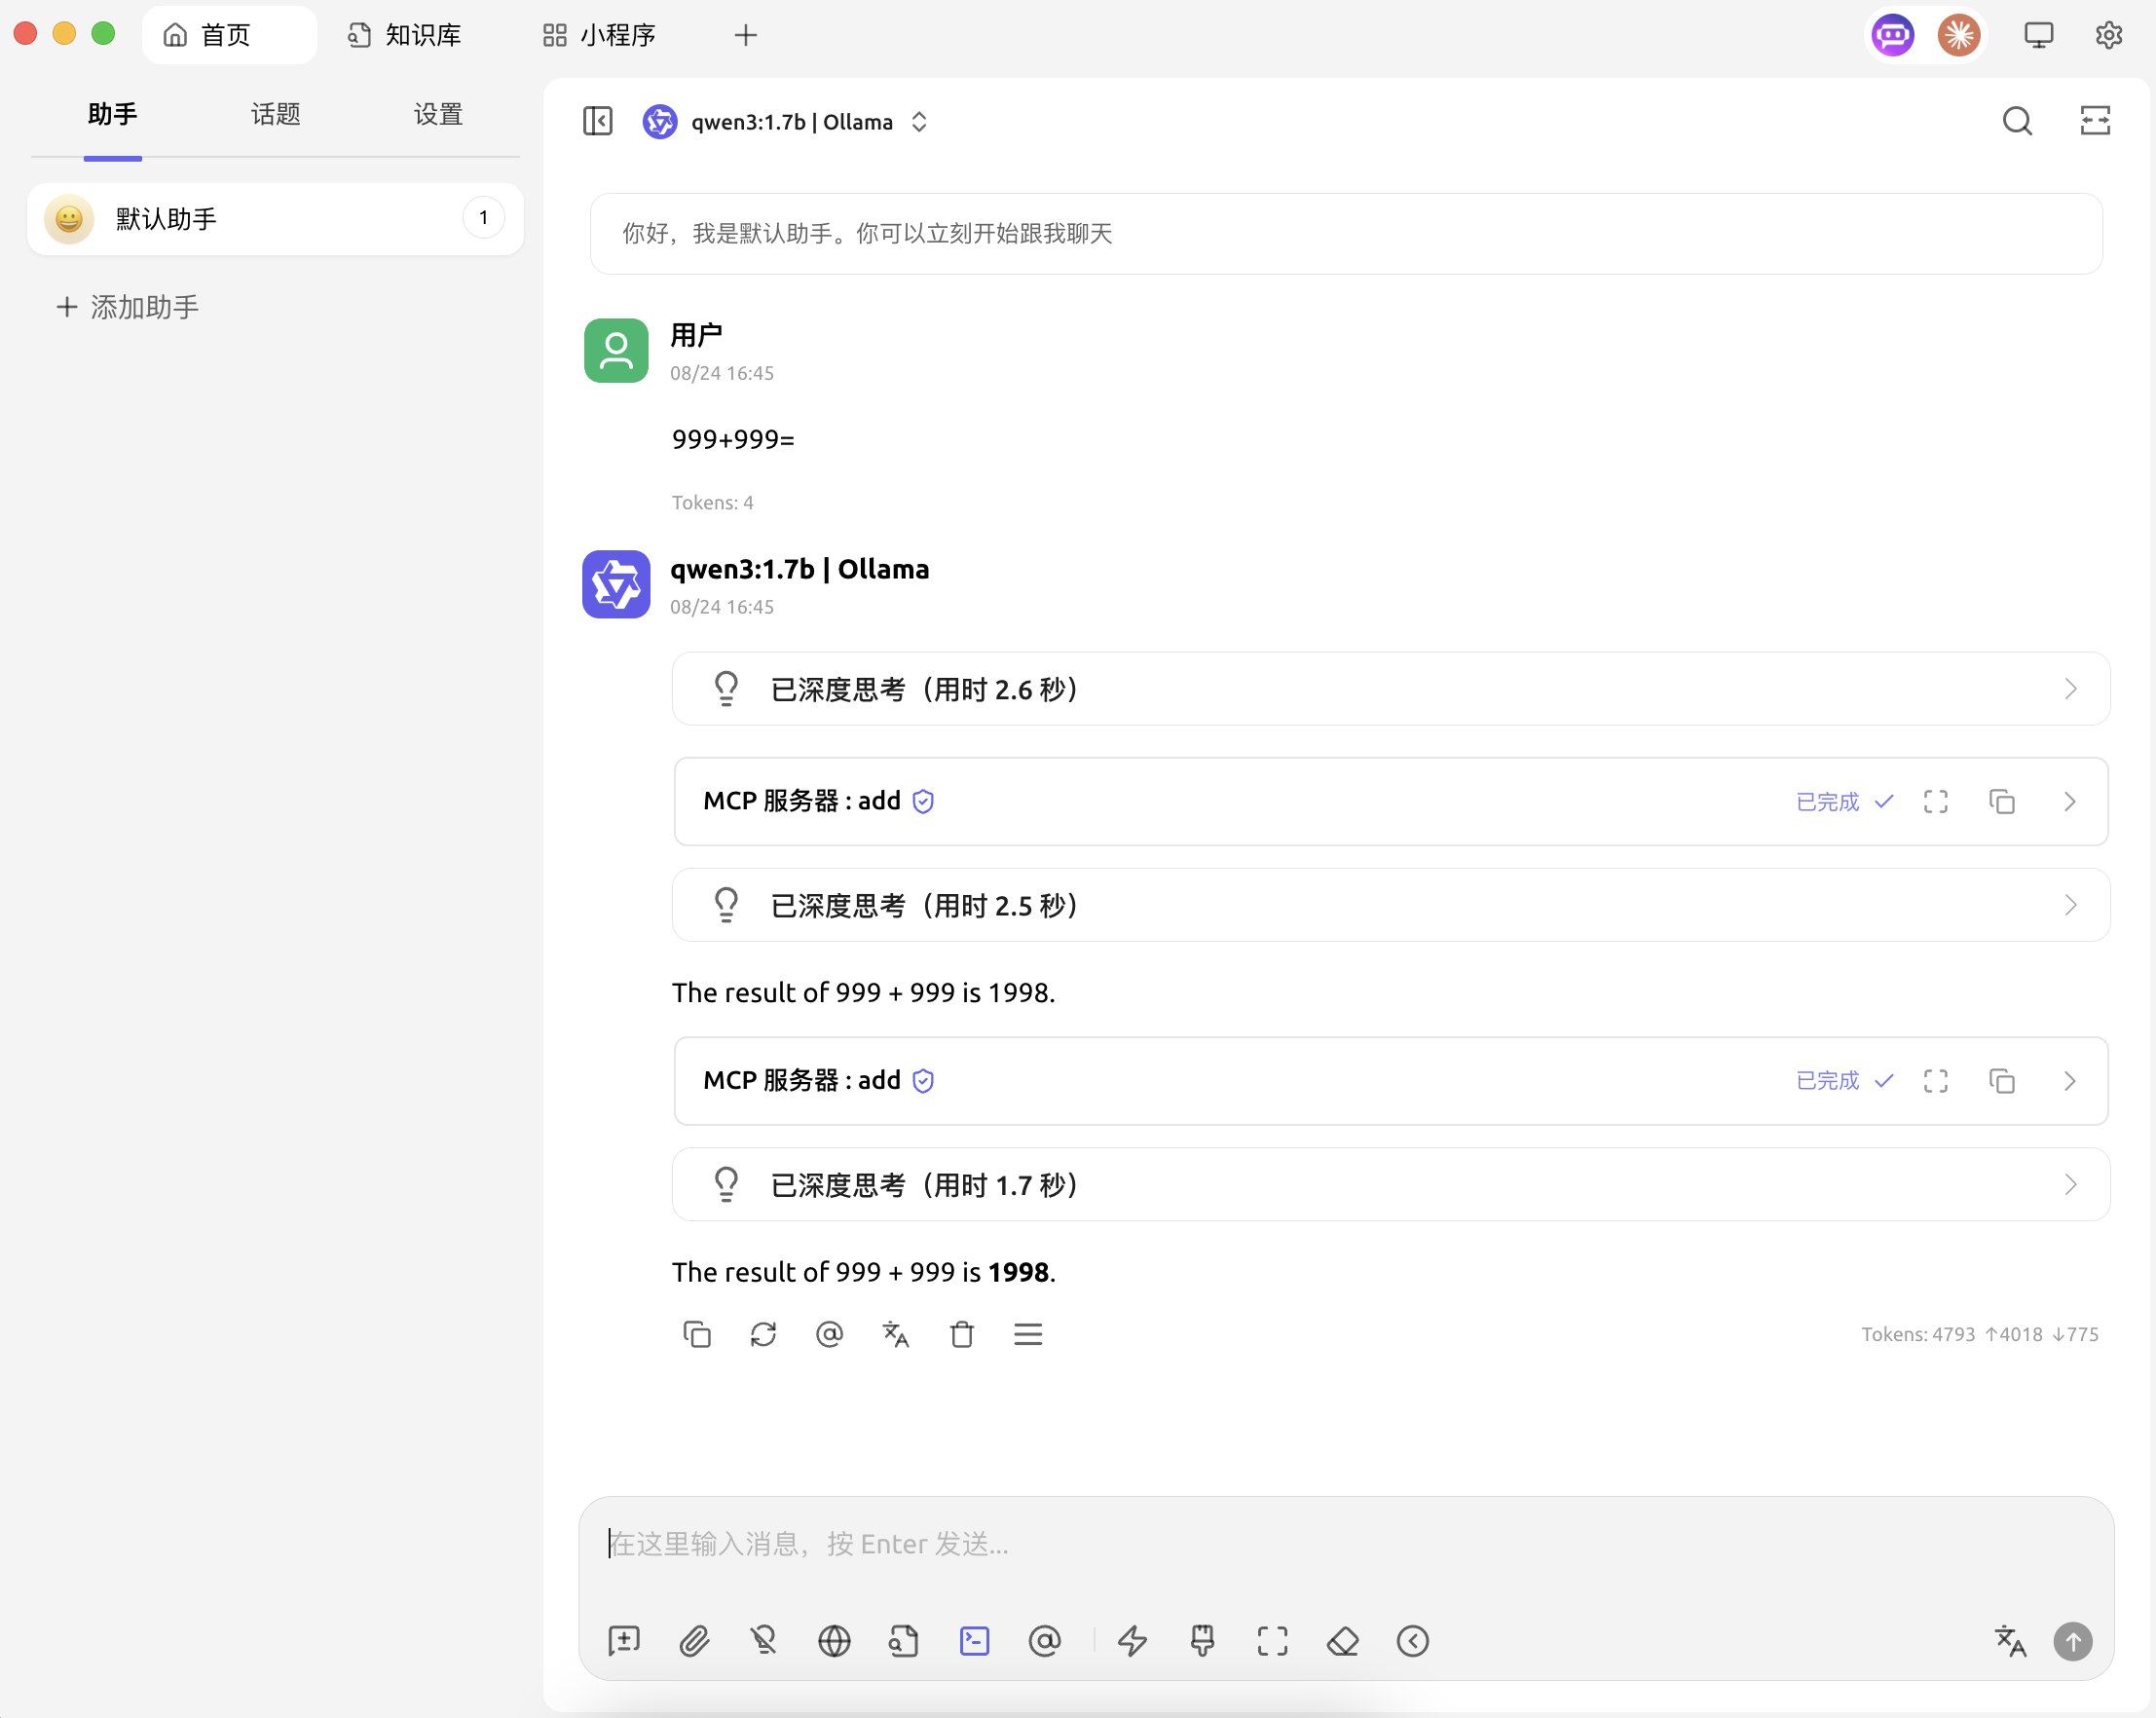Open settings gear in the title bar

(2109, 35)
